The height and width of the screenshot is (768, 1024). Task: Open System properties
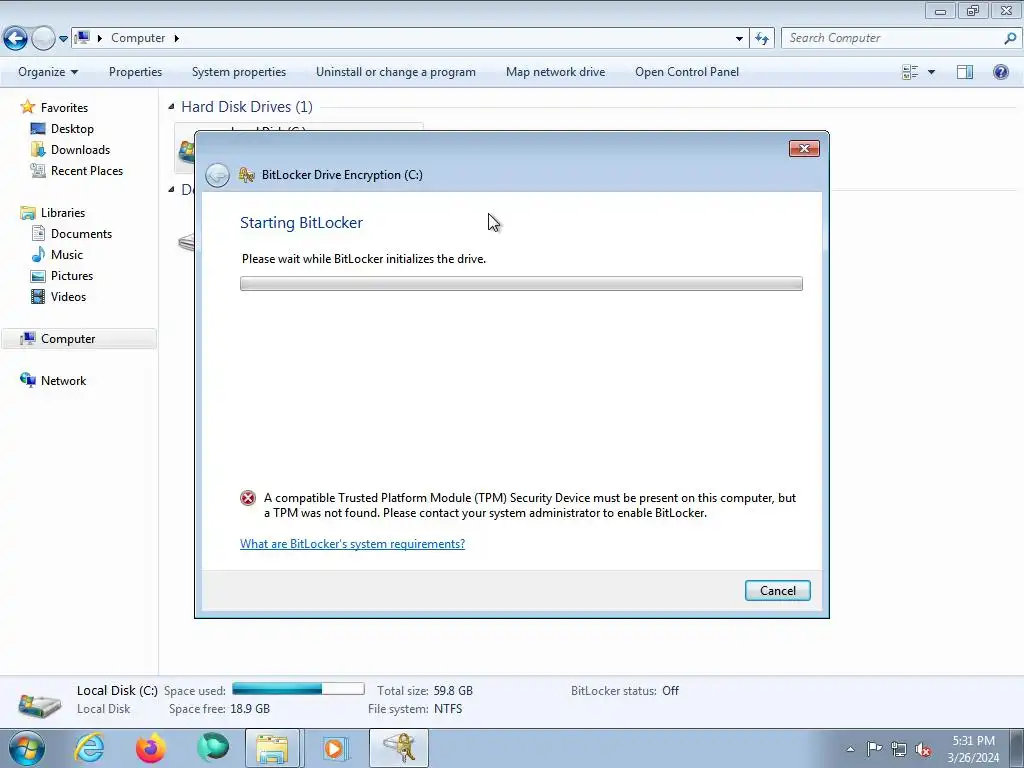[x=239, y=72]
